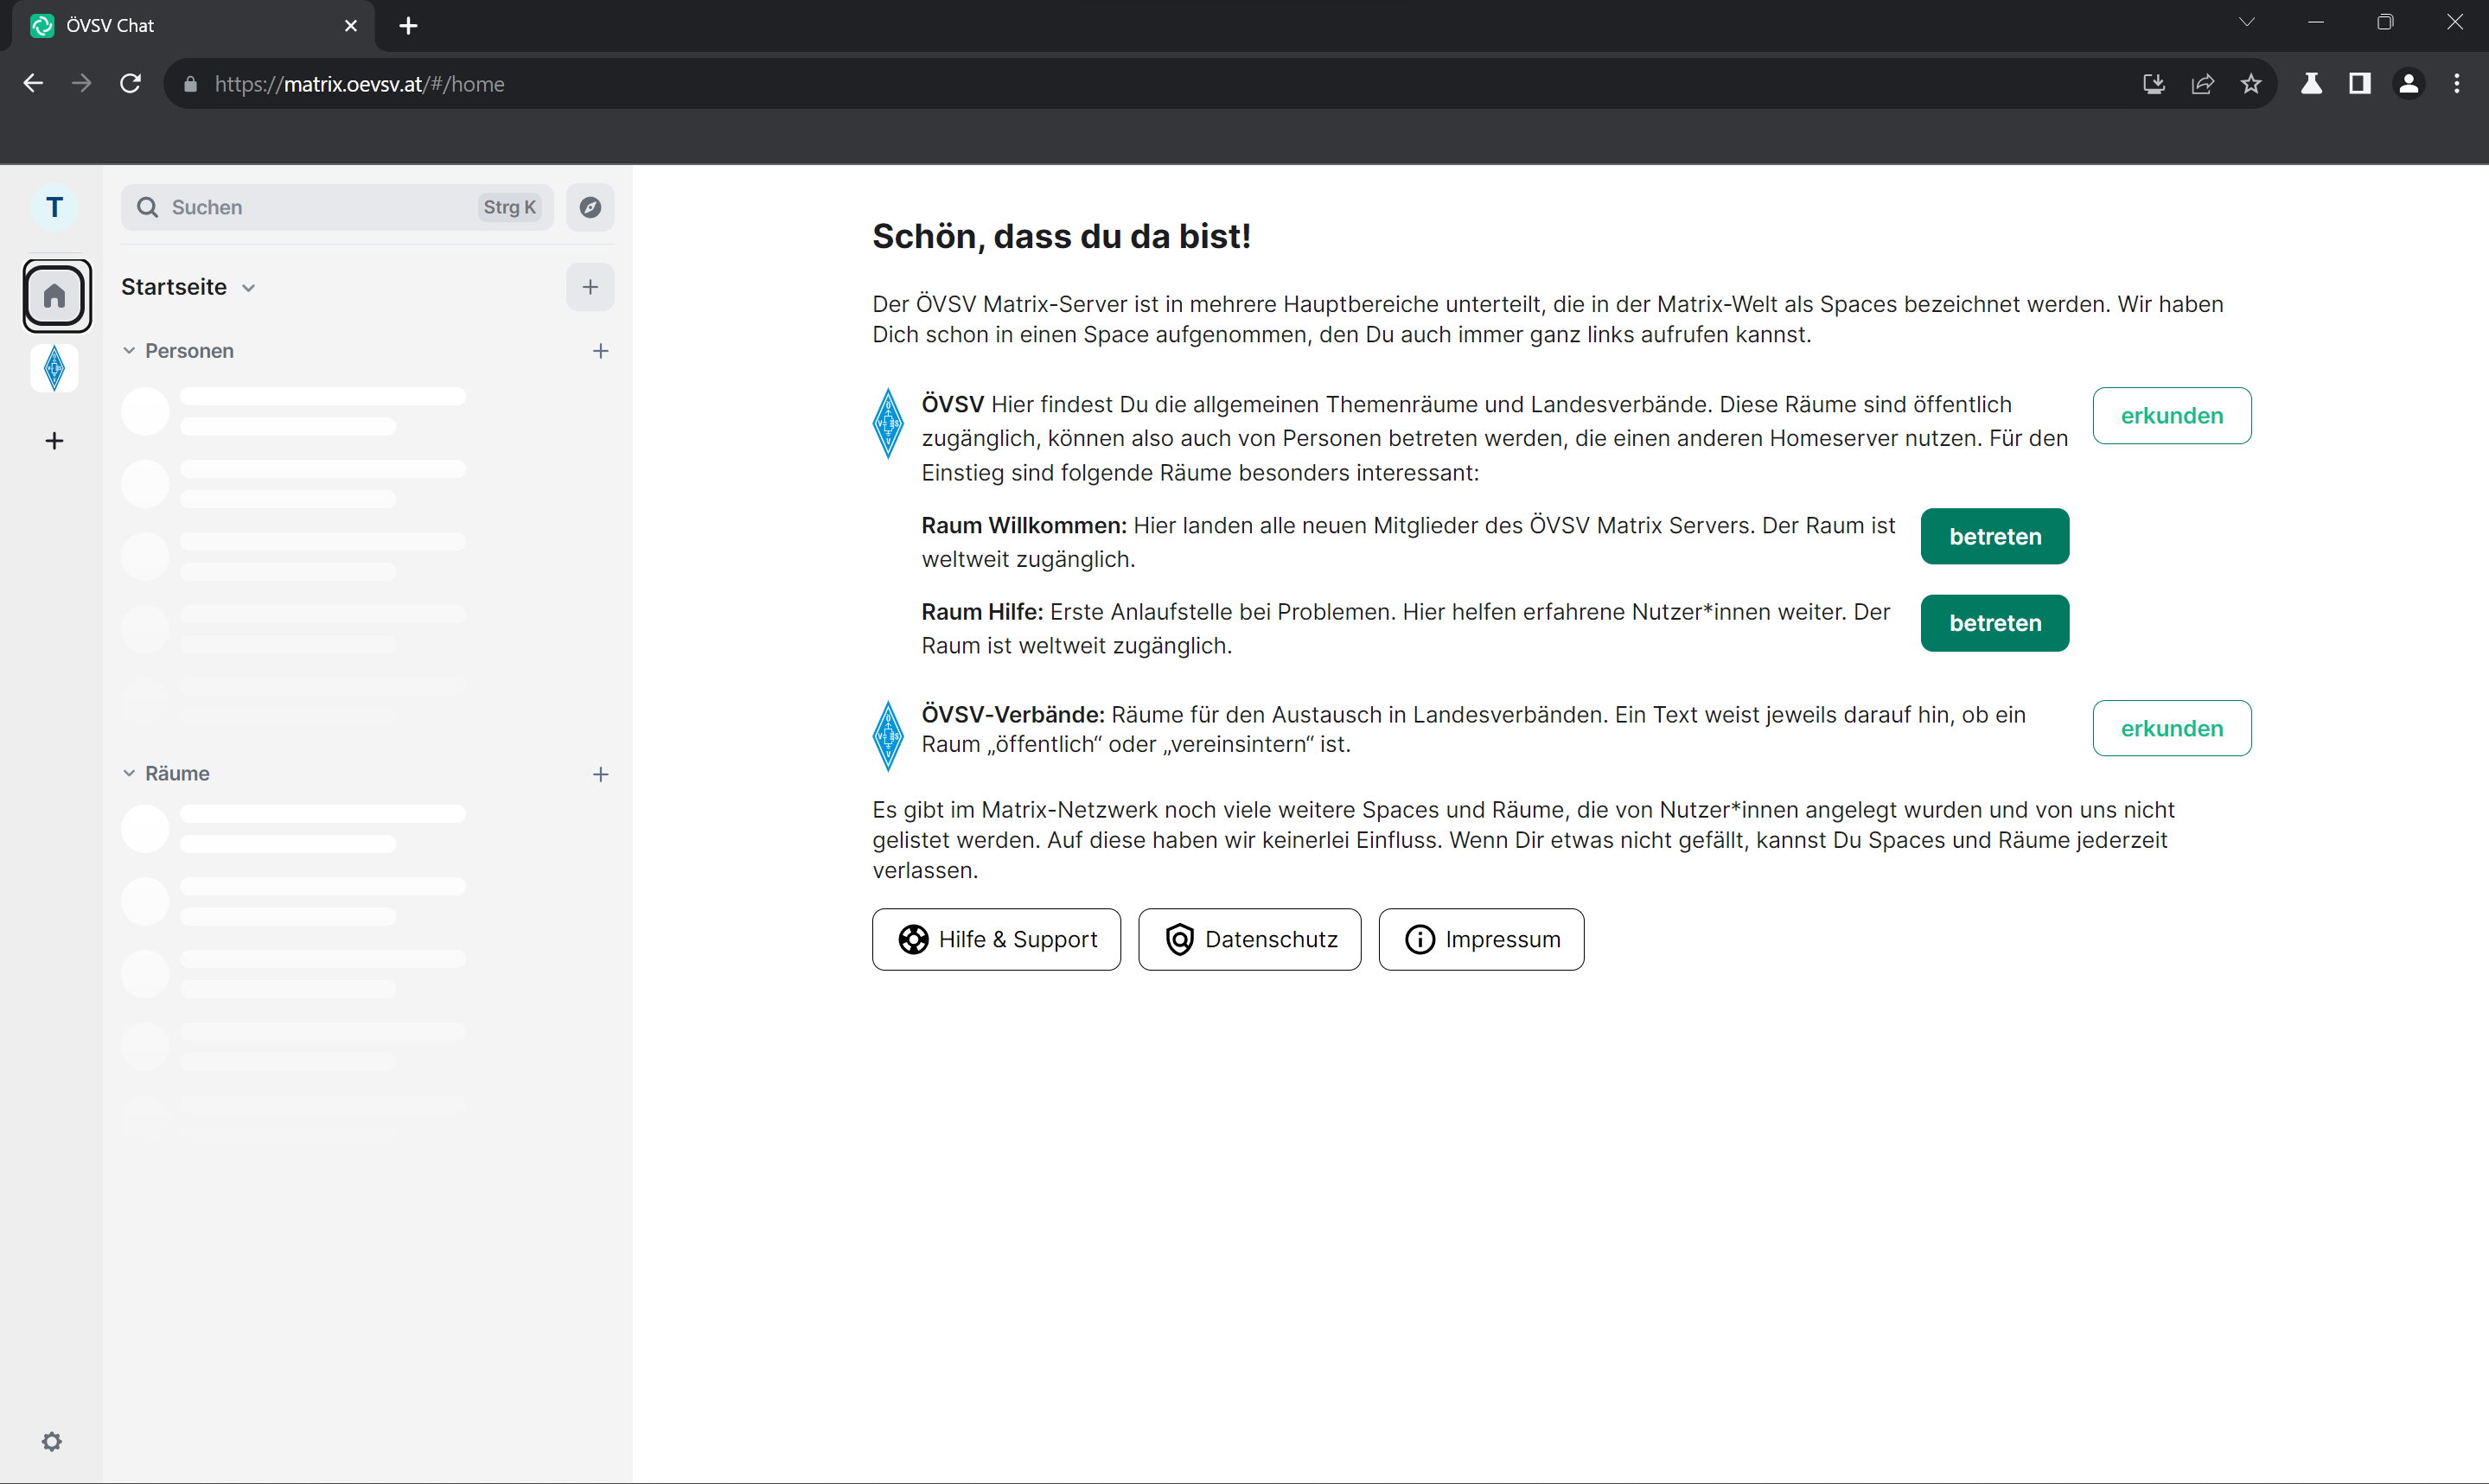Toggle the browser side panel

tap(2360, 83)
